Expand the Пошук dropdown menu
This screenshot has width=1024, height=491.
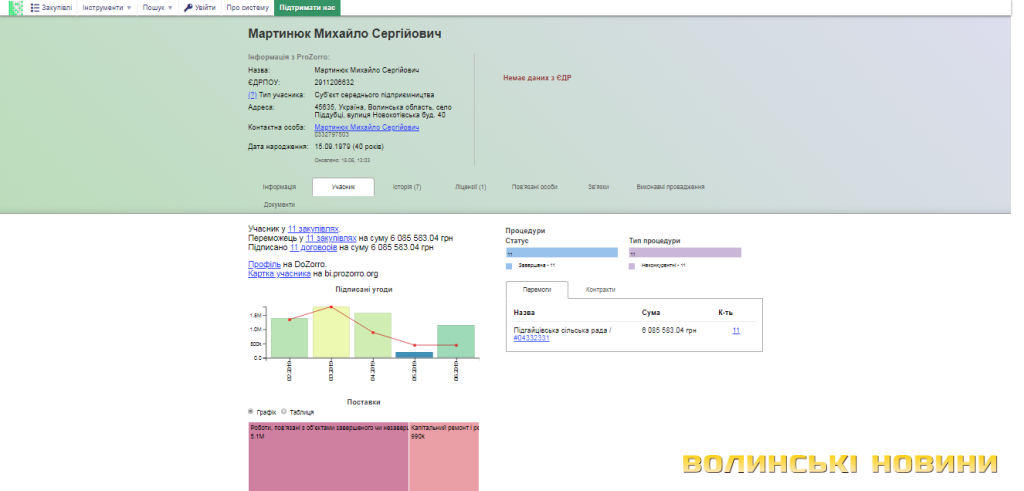(x=157, y=7)
